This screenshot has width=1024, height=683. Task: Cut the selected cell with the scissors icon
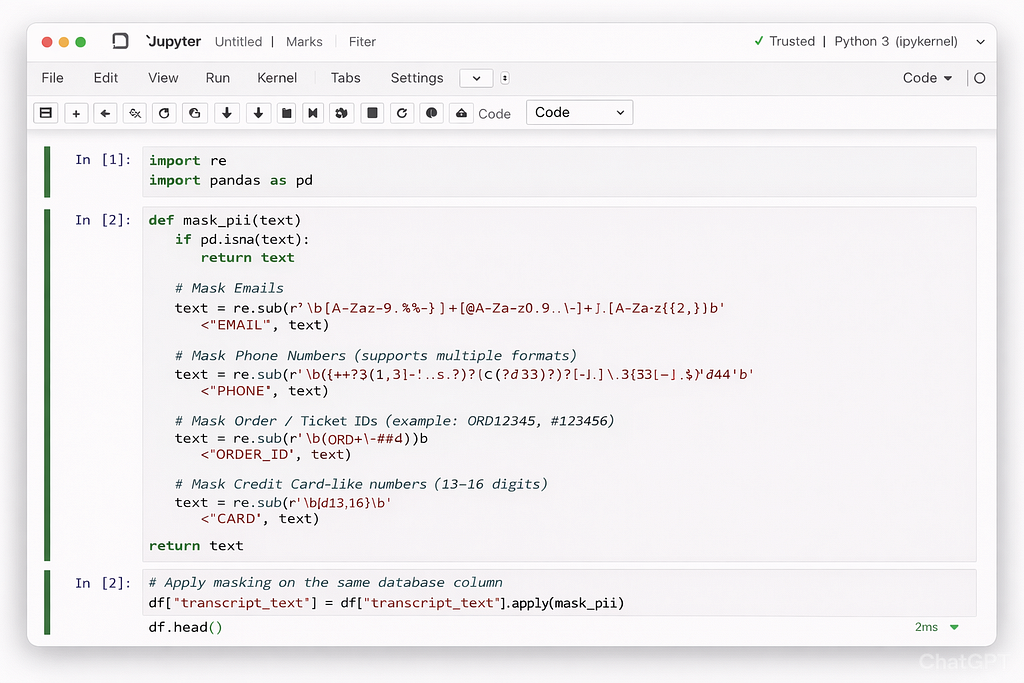coord(135,113)
